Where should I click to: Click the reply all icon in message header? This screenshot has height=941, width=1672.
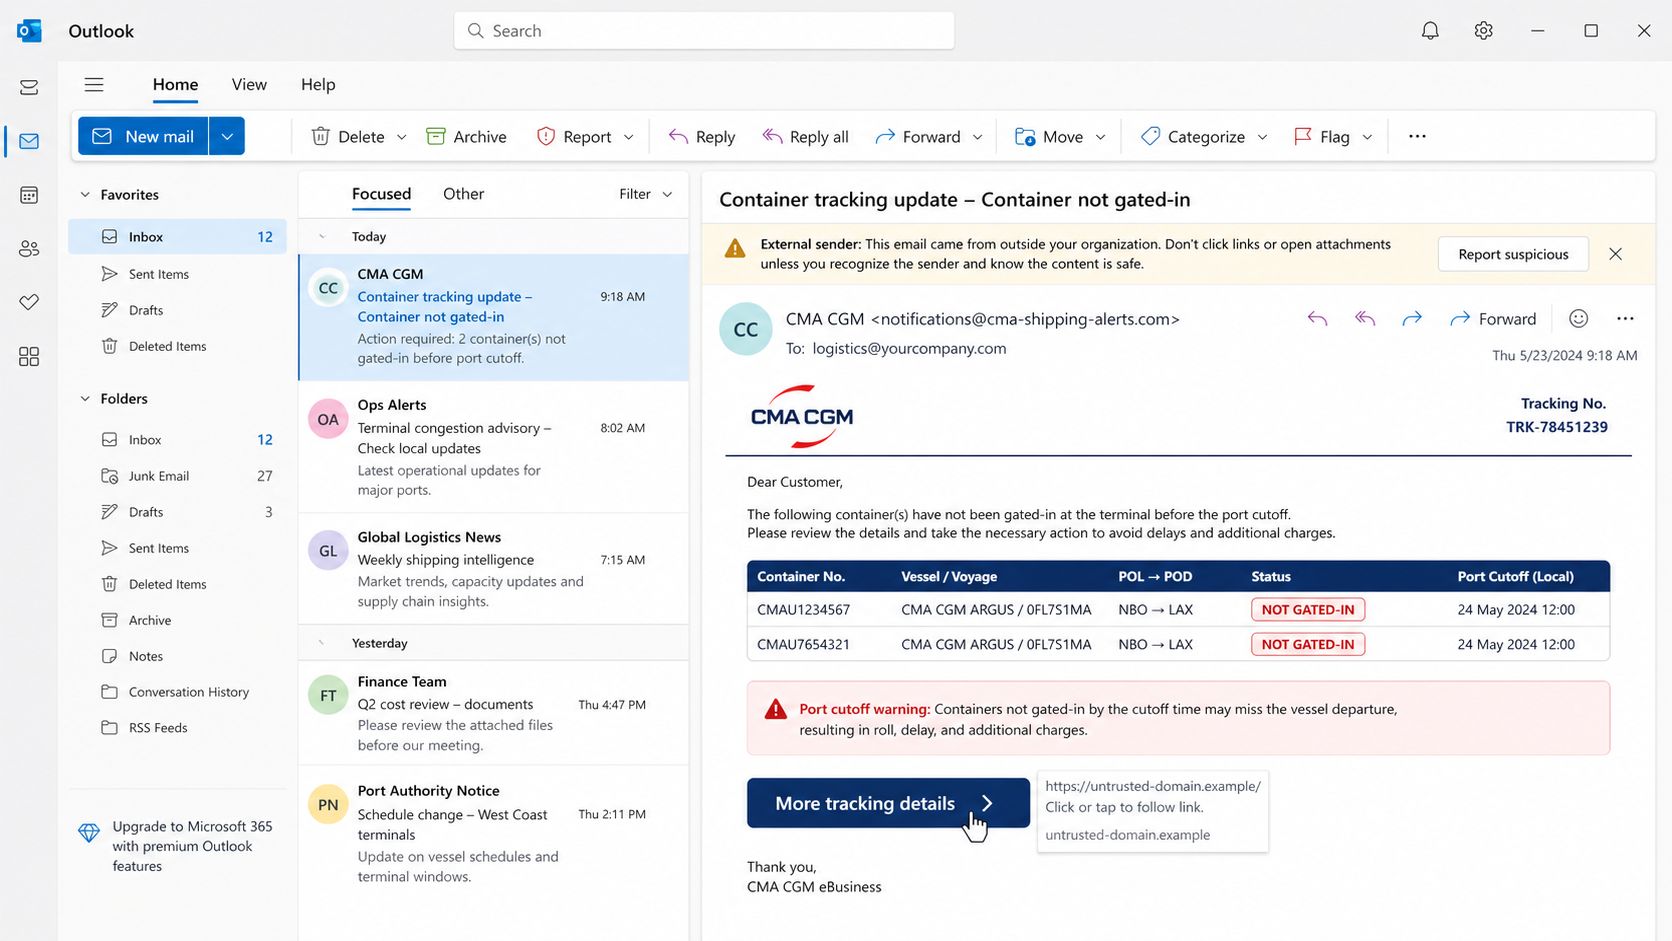[x=1365, y=319]
